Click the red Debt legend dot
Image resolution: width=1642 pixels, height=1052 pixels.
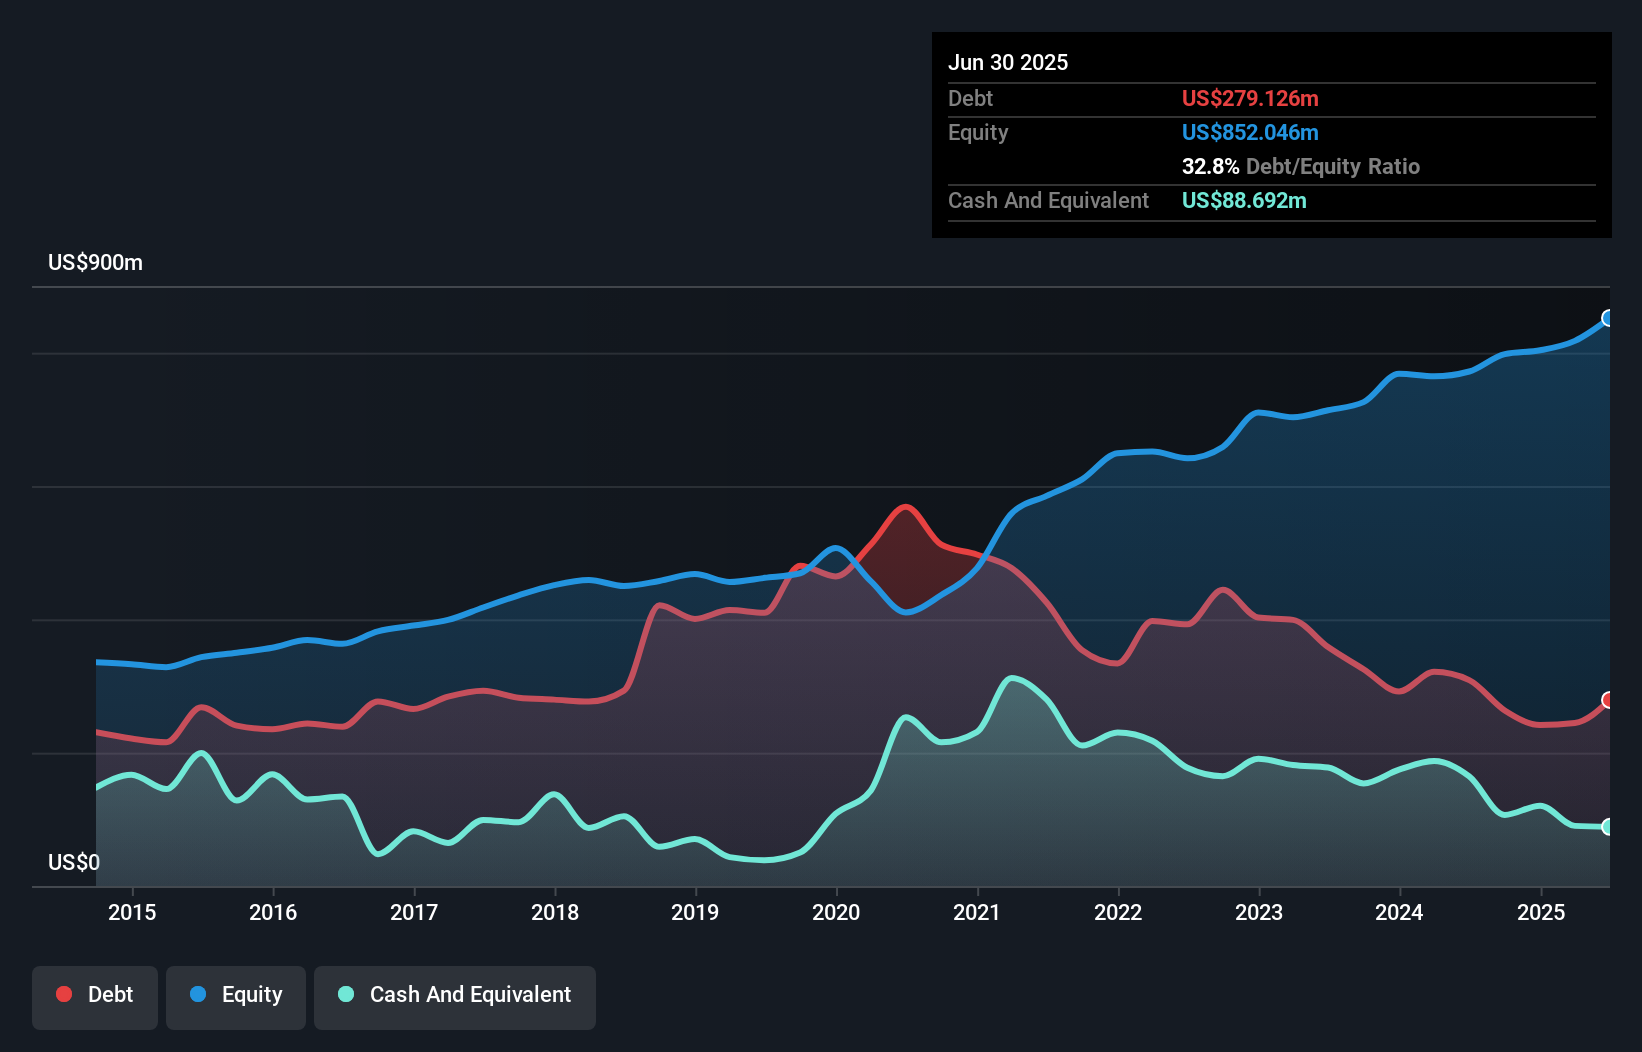click(64, 994)
